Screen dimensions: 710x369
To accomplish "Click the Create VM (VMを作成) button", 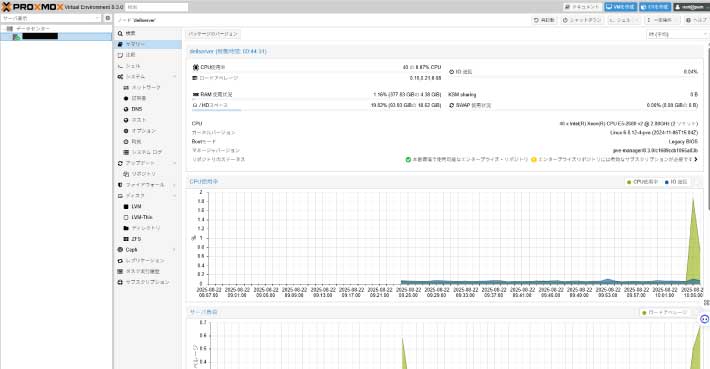I will pos(620,7).
